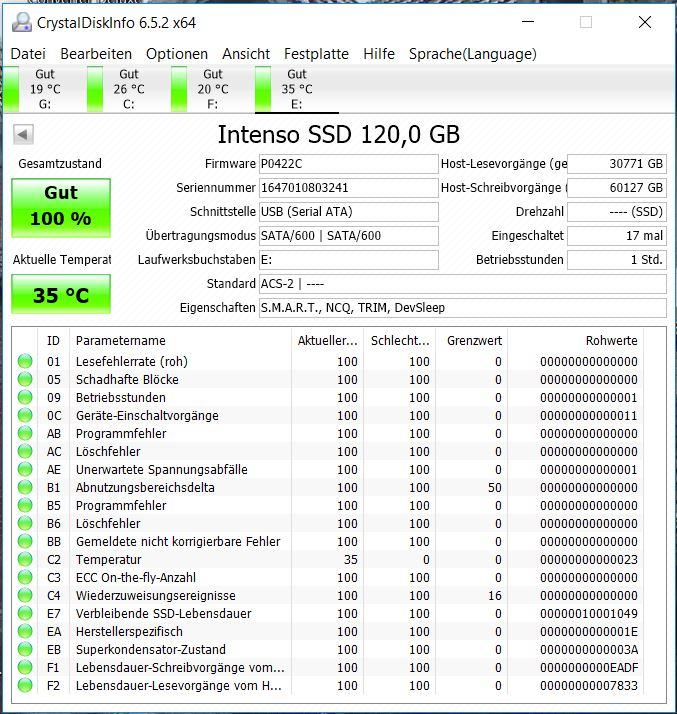677x714 pixels.
Task: Click status circle icon for Lesefehlerrate row
Action: pyautogui.click(x=25, y=362)
